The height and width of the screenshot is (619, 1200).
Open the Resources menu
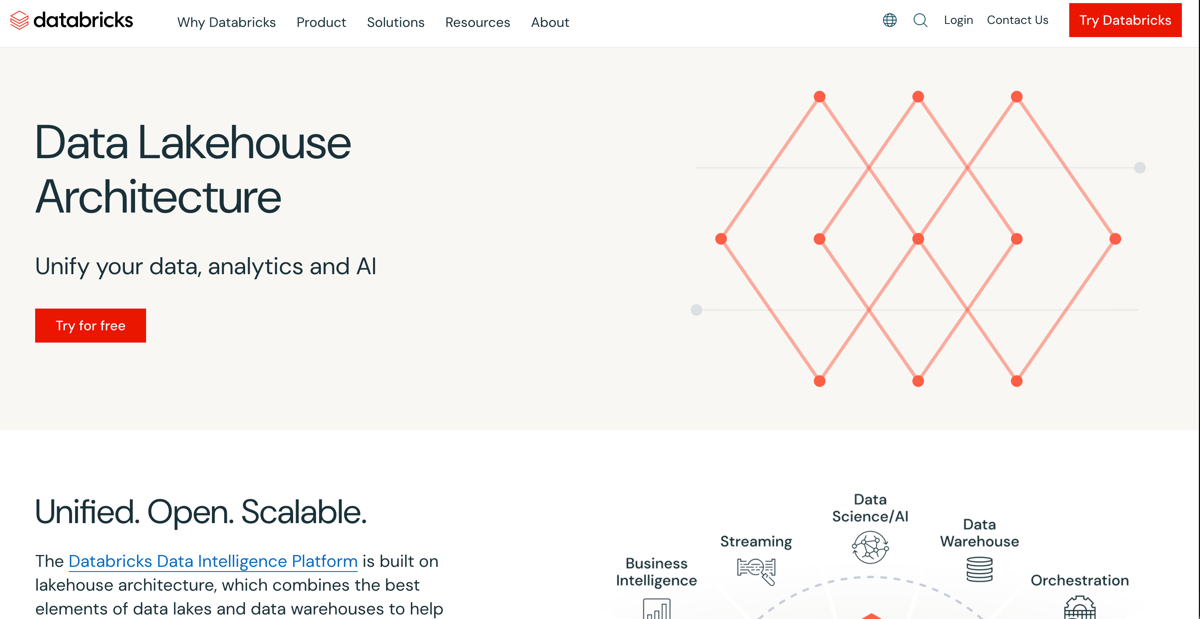click(x=477, y=22)
